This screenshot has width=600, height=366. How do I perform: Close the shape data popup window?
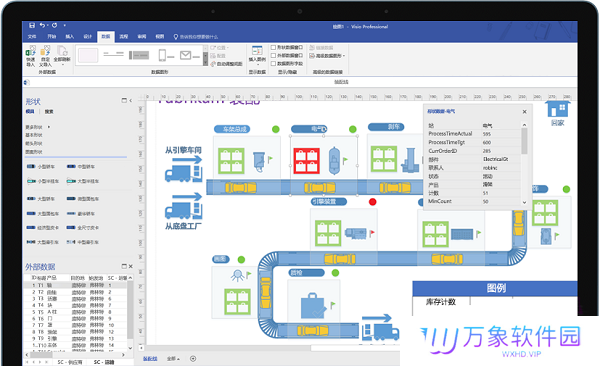(525, 112)
